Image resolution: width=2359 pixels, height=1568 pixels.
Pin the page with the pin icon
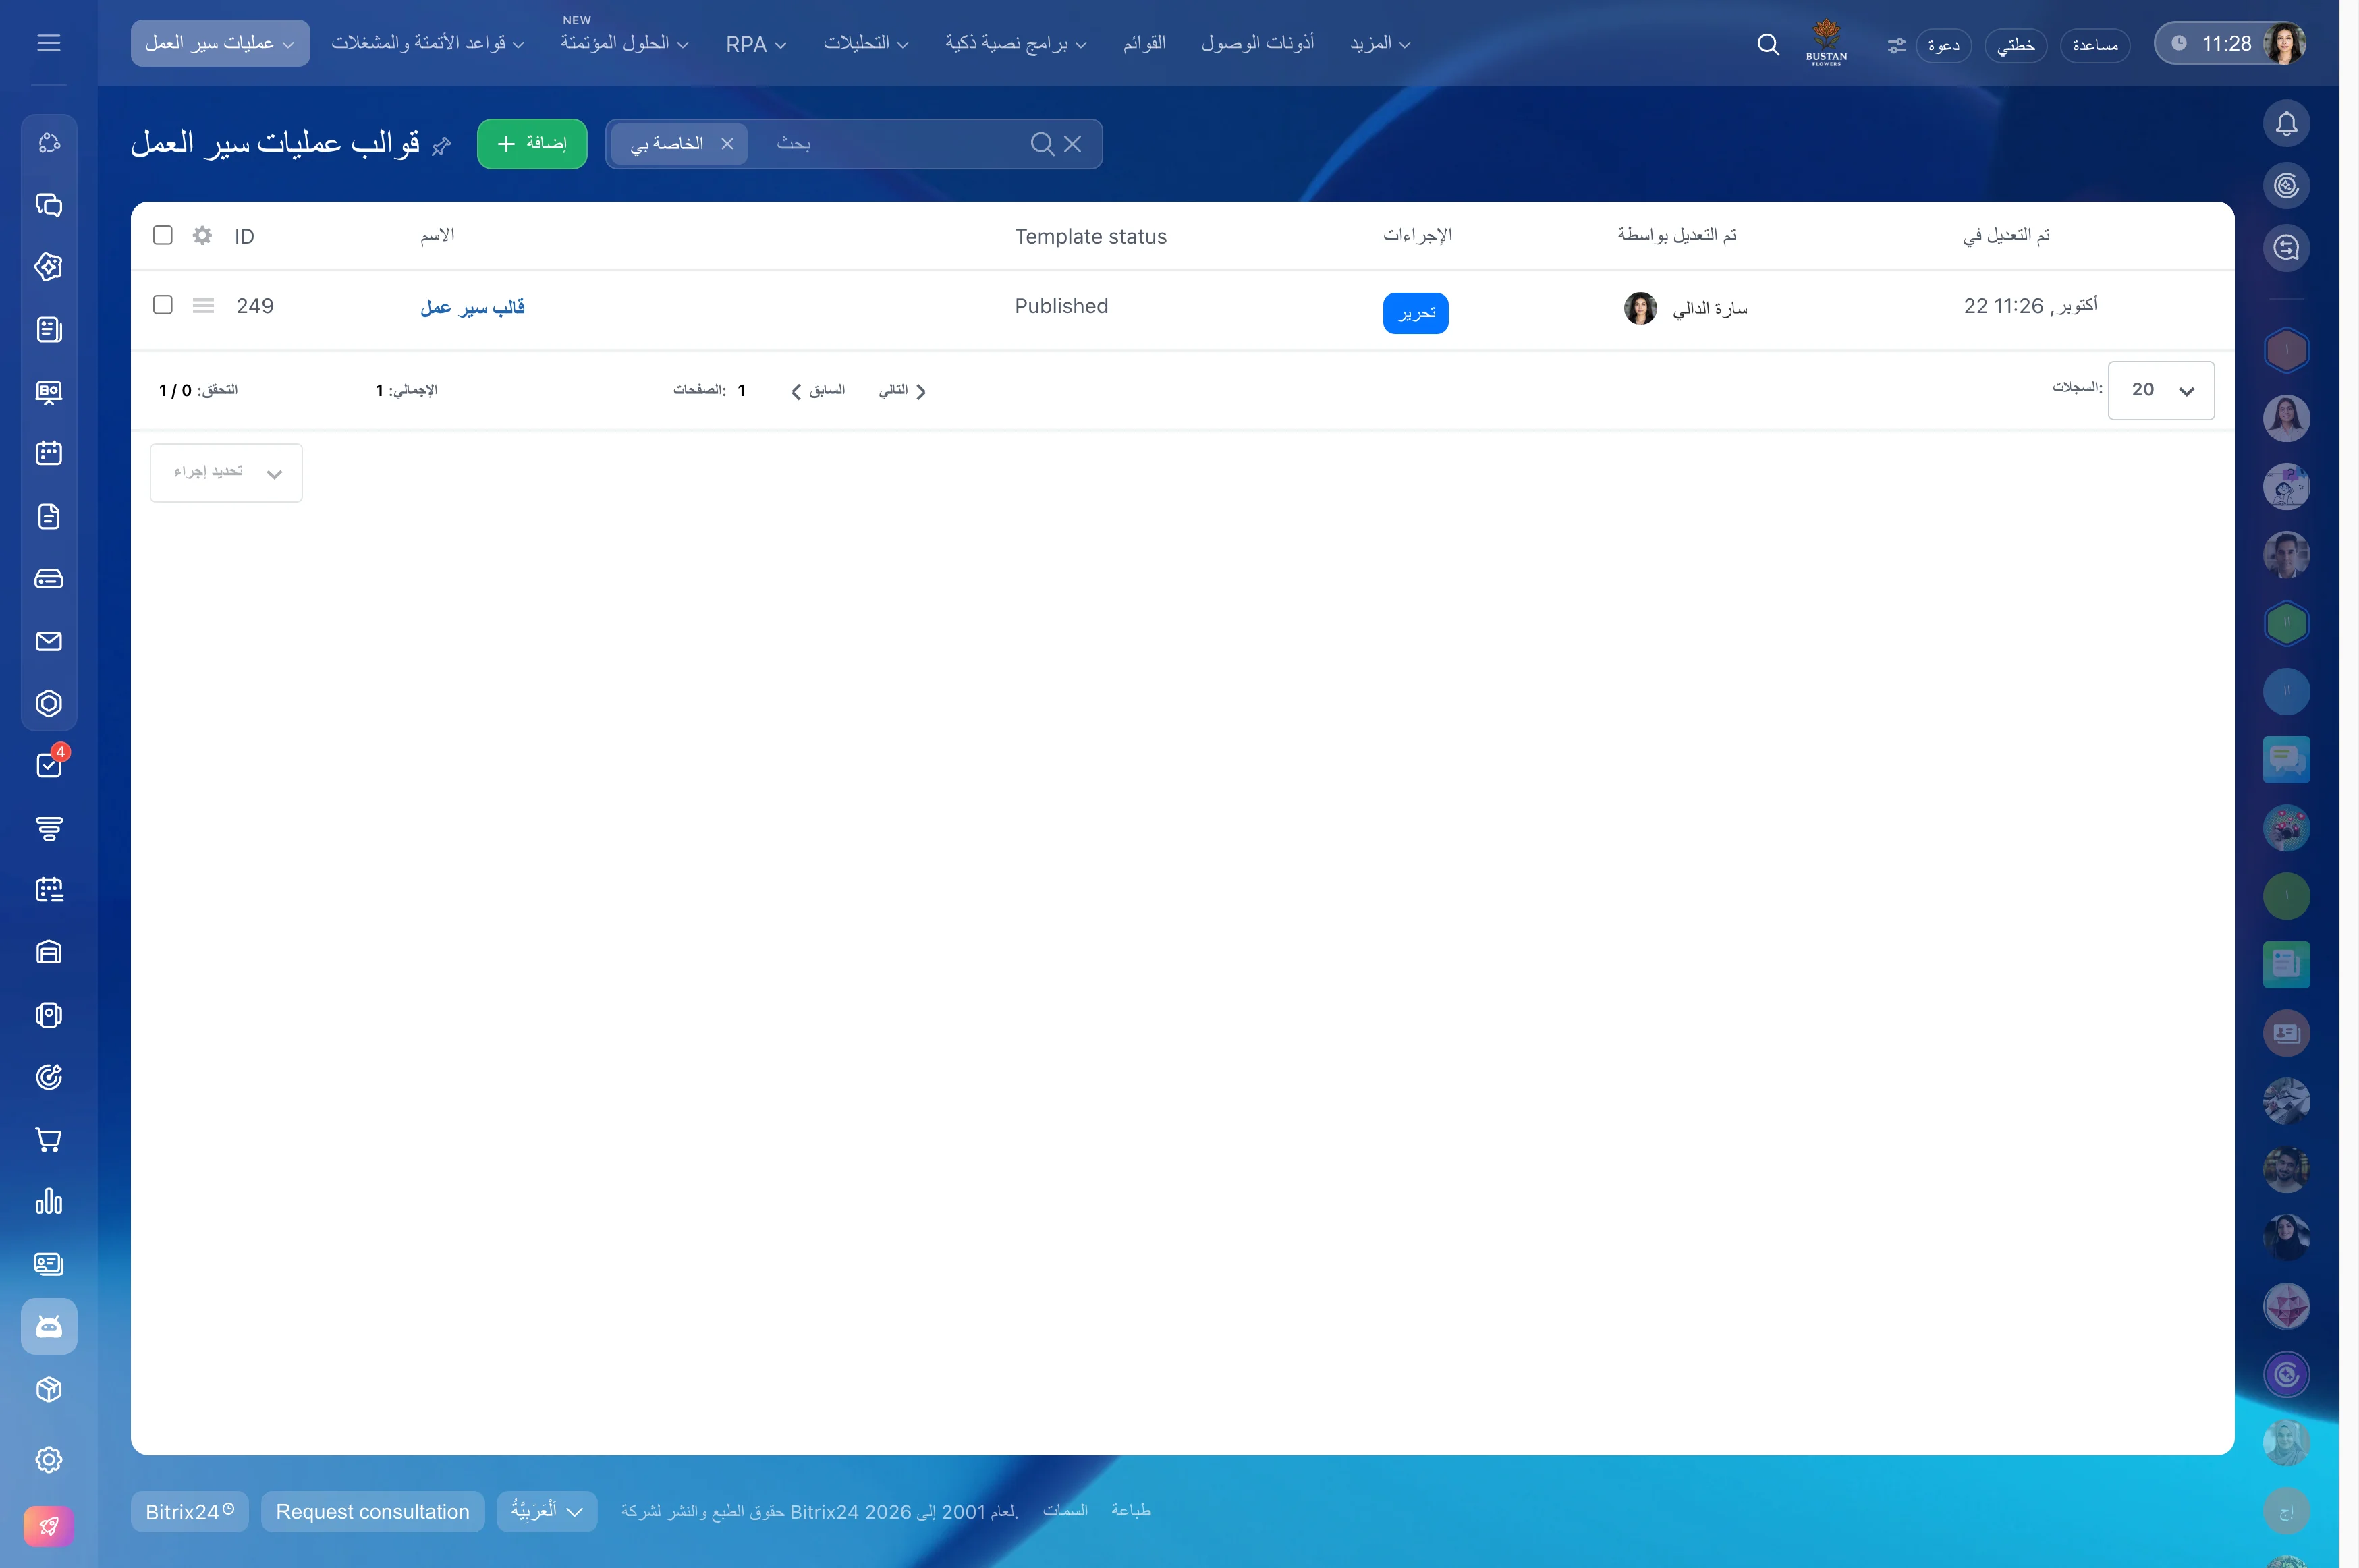[x=441, y=146]
